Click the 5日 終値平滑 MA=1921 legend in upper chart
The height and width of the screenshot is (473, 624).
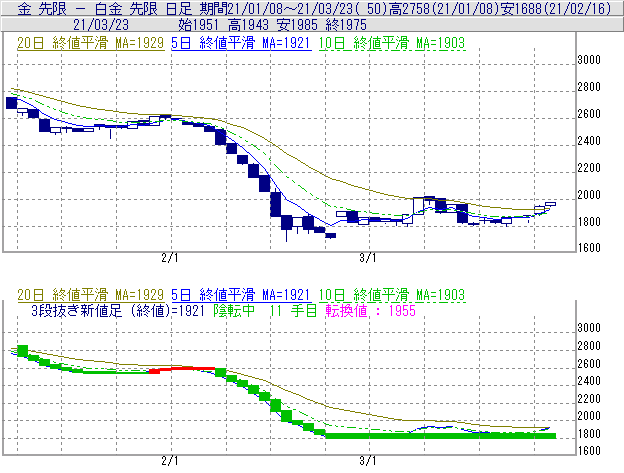coord(241,43)
